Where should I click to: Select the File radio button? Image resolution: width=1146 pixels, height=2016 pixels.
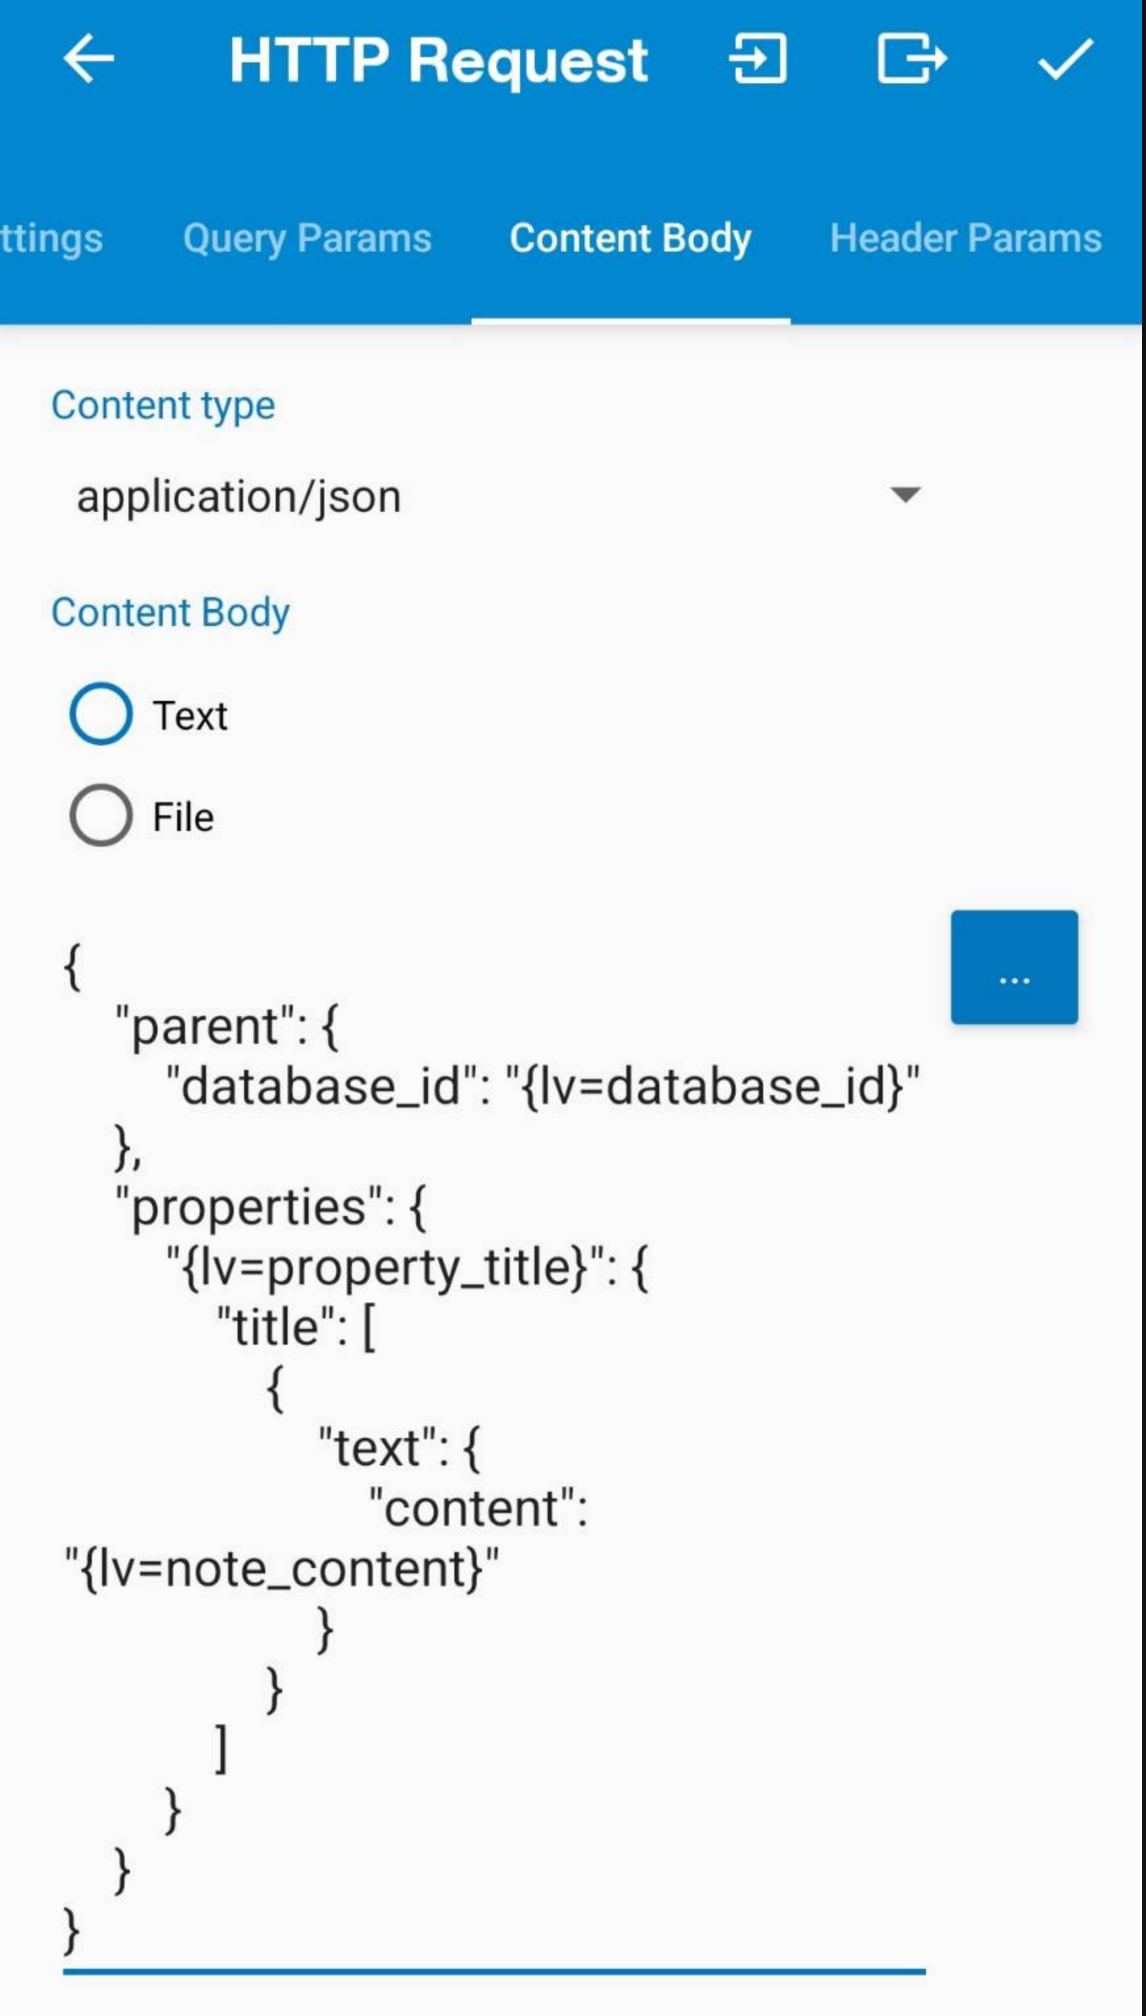[x=100, y=816]
